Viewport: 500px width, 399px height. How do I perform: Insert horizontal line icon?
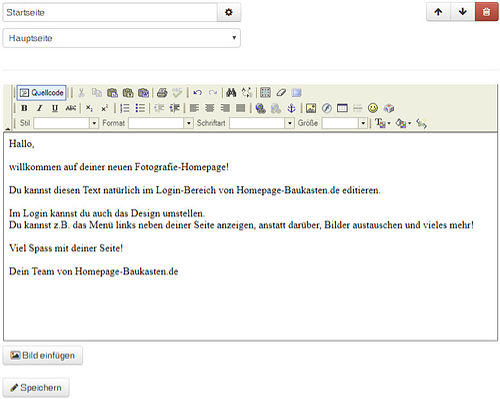coord(358,108)
